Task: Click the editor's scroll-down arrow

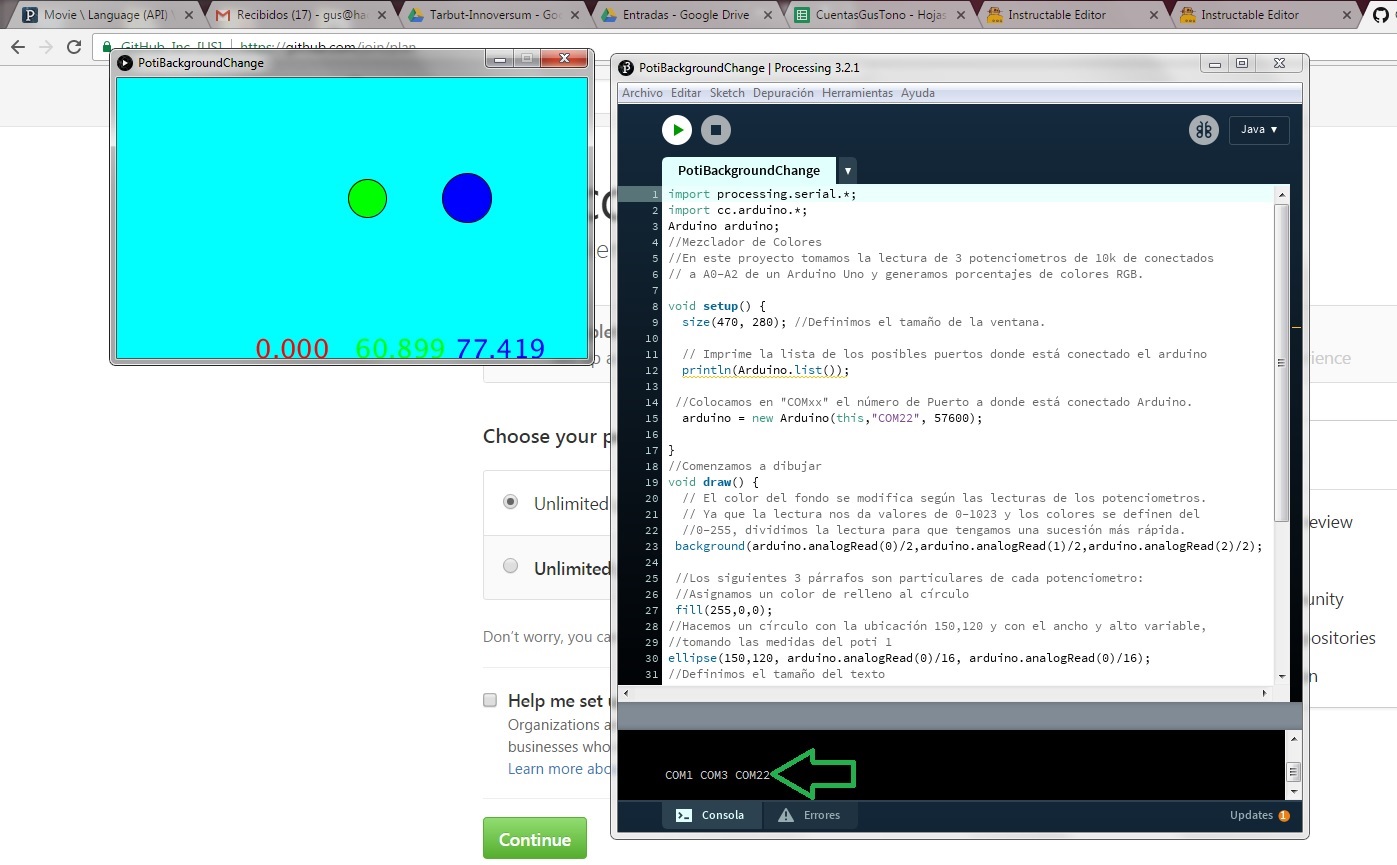Action: click(x=1282, y=677)
